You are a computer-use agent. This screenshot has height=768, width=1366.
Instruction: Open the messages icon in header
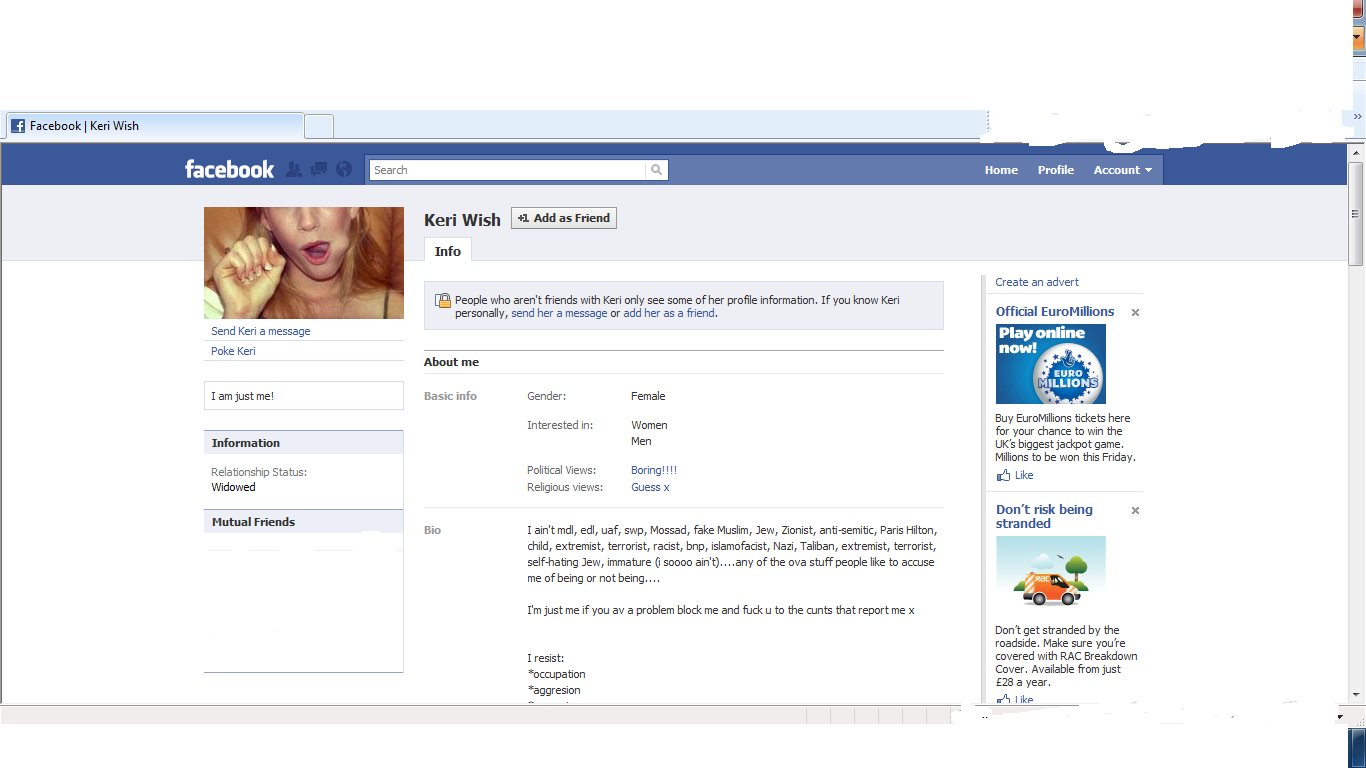pos(319,170)
